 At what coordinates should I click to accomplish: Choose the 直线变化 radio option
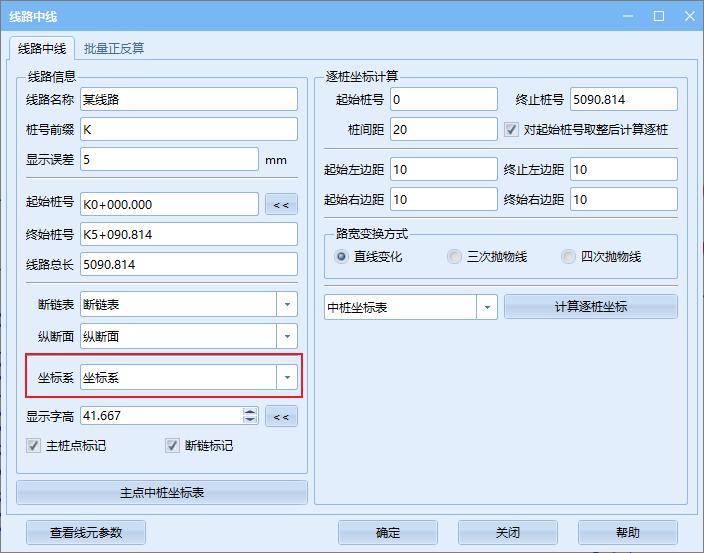click(x=342, y=257)
